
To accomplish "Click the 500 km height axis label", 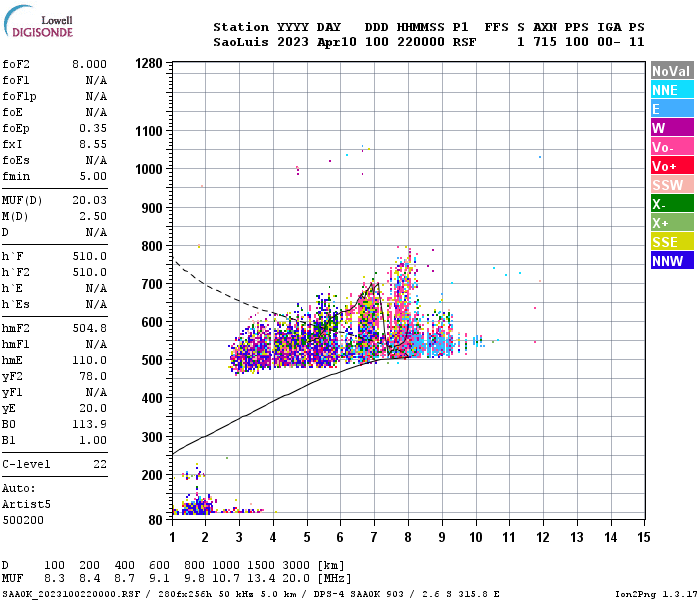I will 152,360.
